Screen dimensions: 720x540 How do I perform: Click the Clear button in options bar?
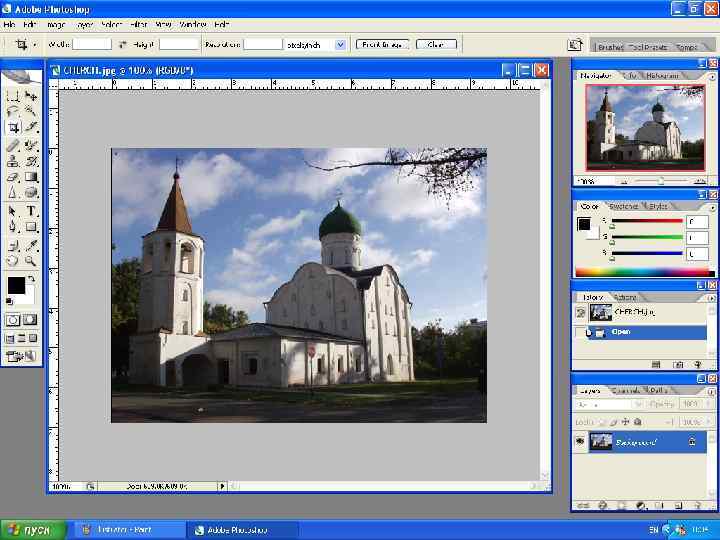click(436, 45)
